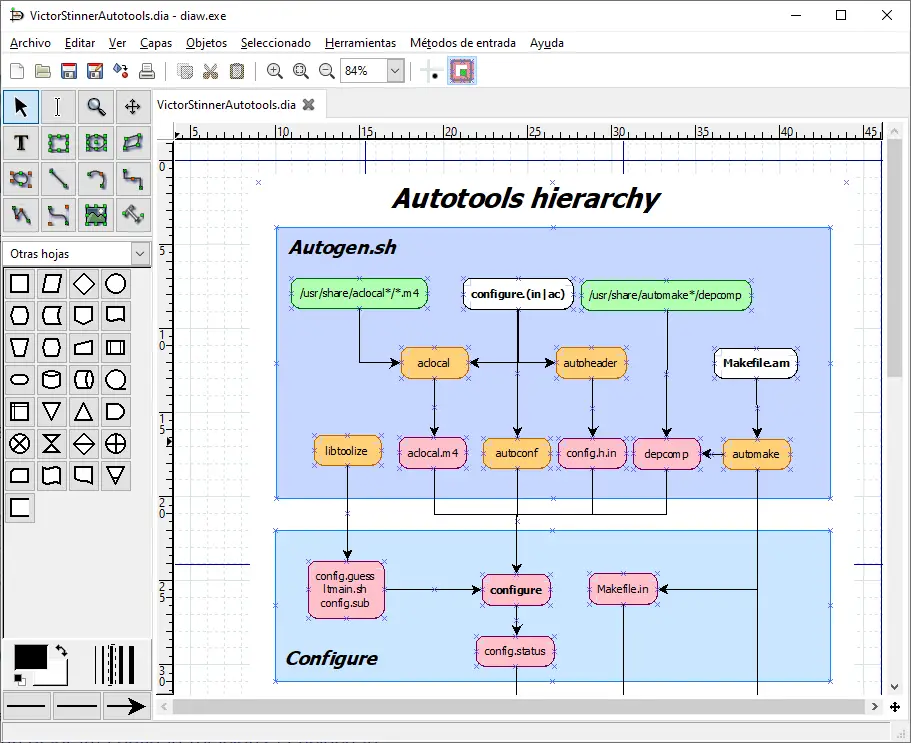Swap foreground and background colors
Image resolution: width=911 pixels, height=743 pixels.
click(62, 651)
